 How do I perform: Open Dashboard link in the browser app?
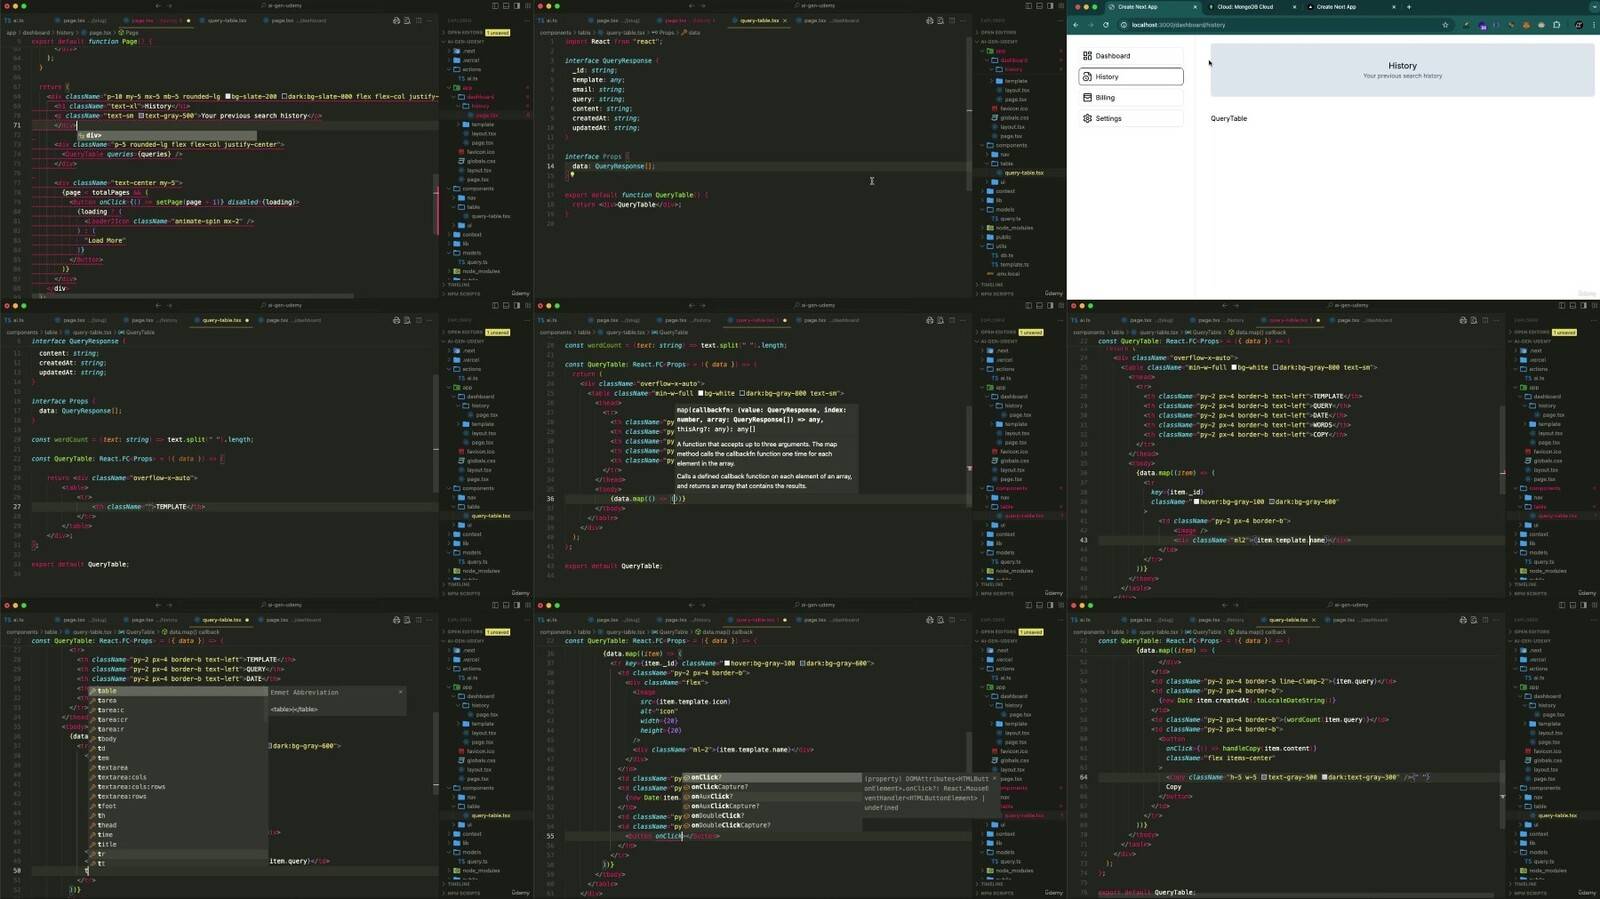[x=1131, y=56]
